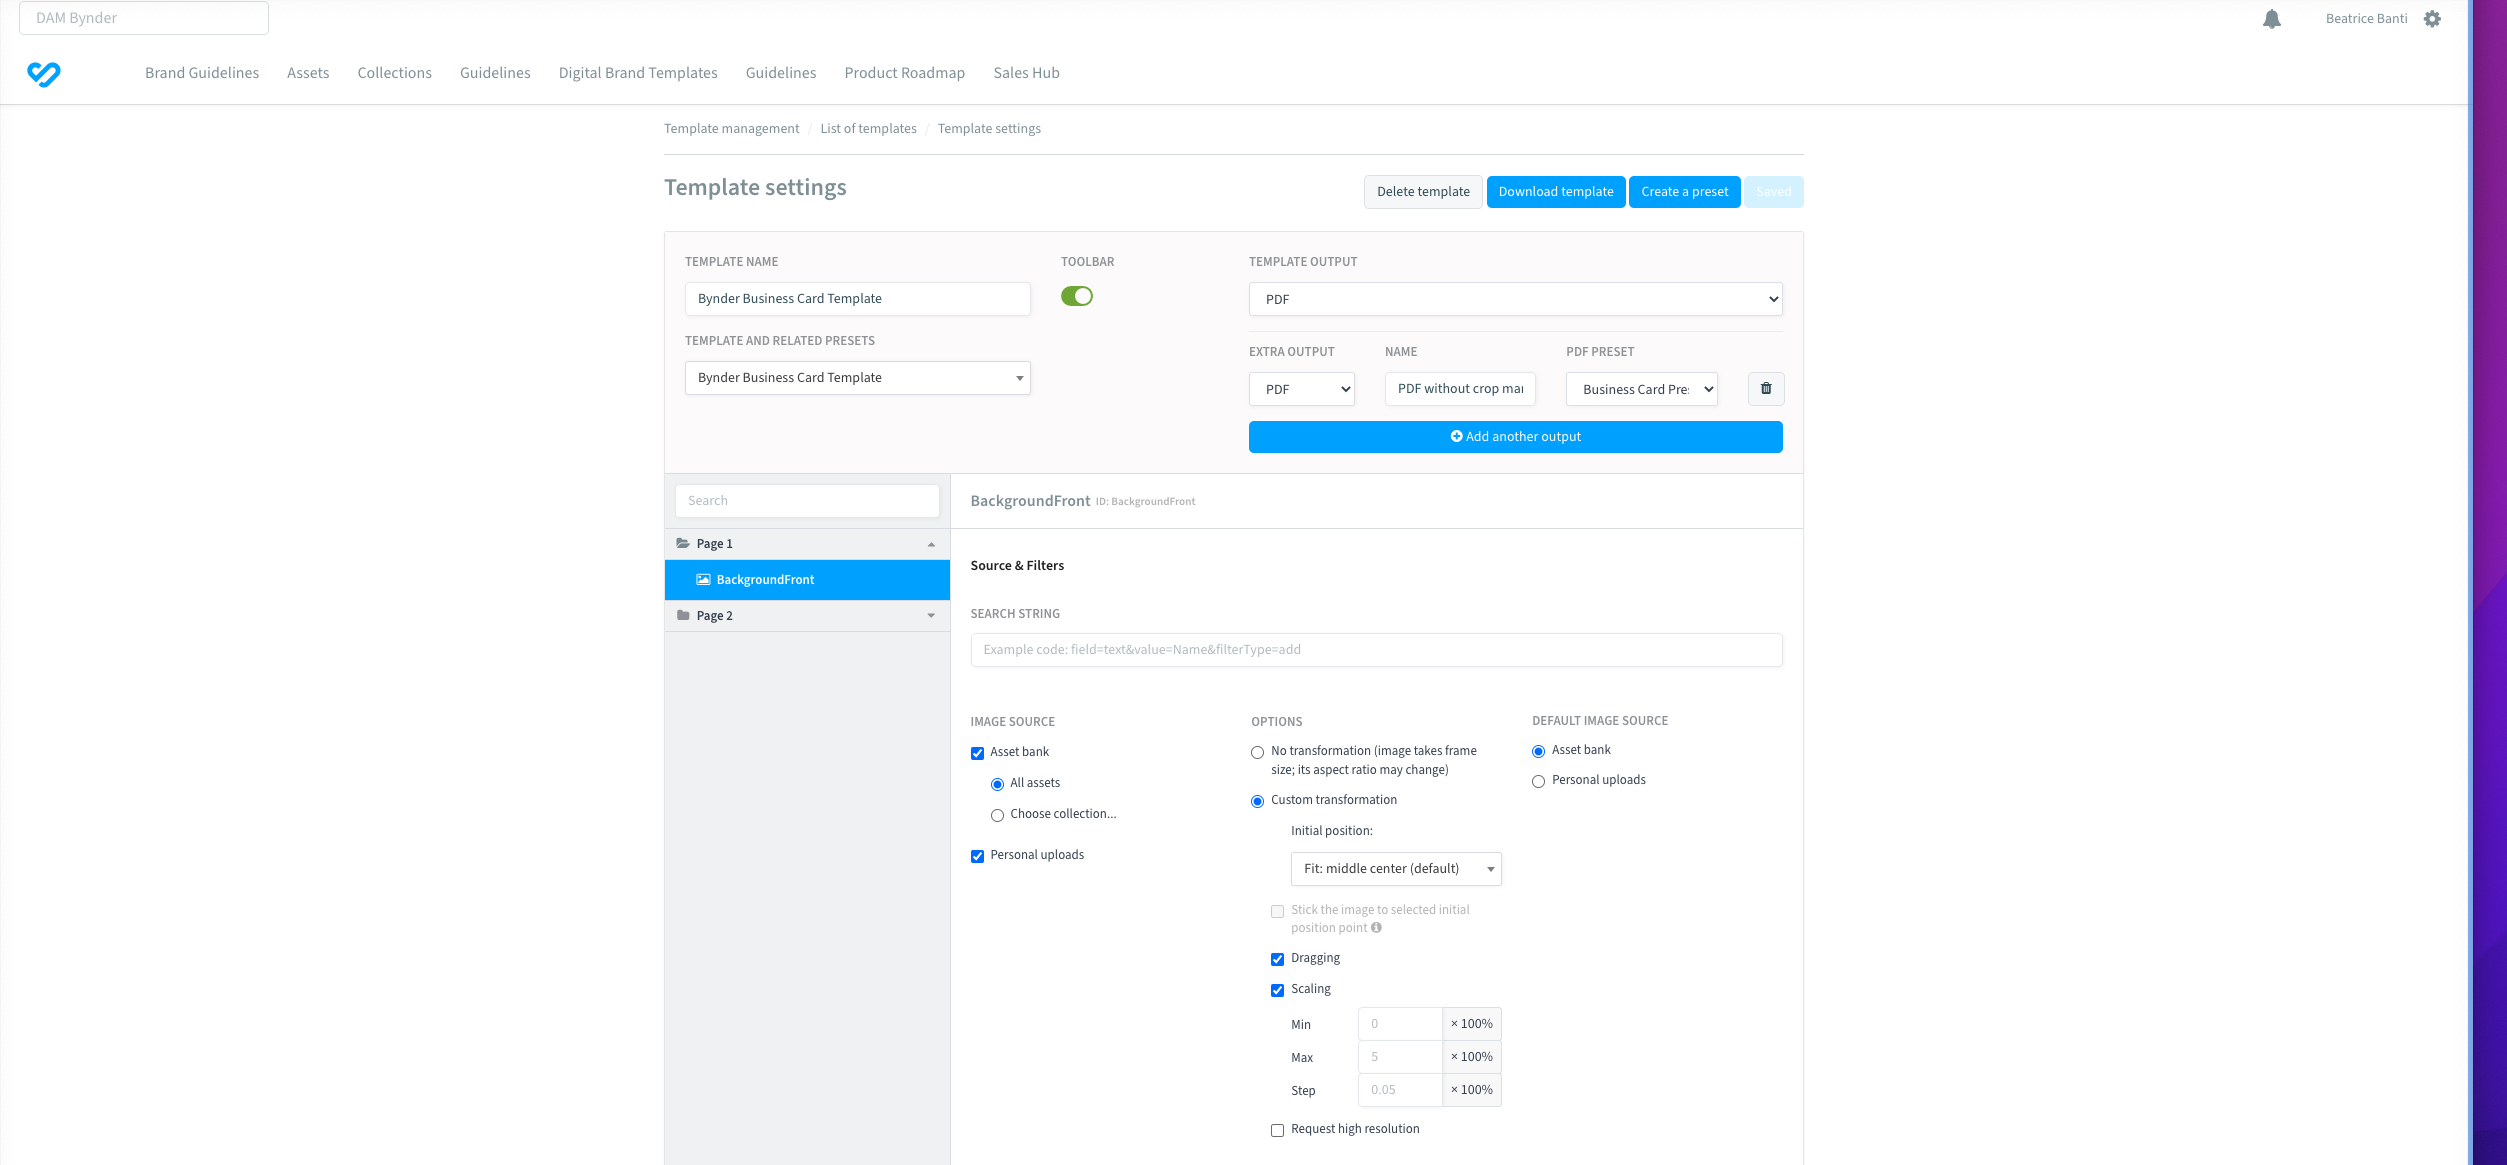The image size is (2507, 1165).
Task: Set default image source to Personal uploads
Action: click(1538, 781)
